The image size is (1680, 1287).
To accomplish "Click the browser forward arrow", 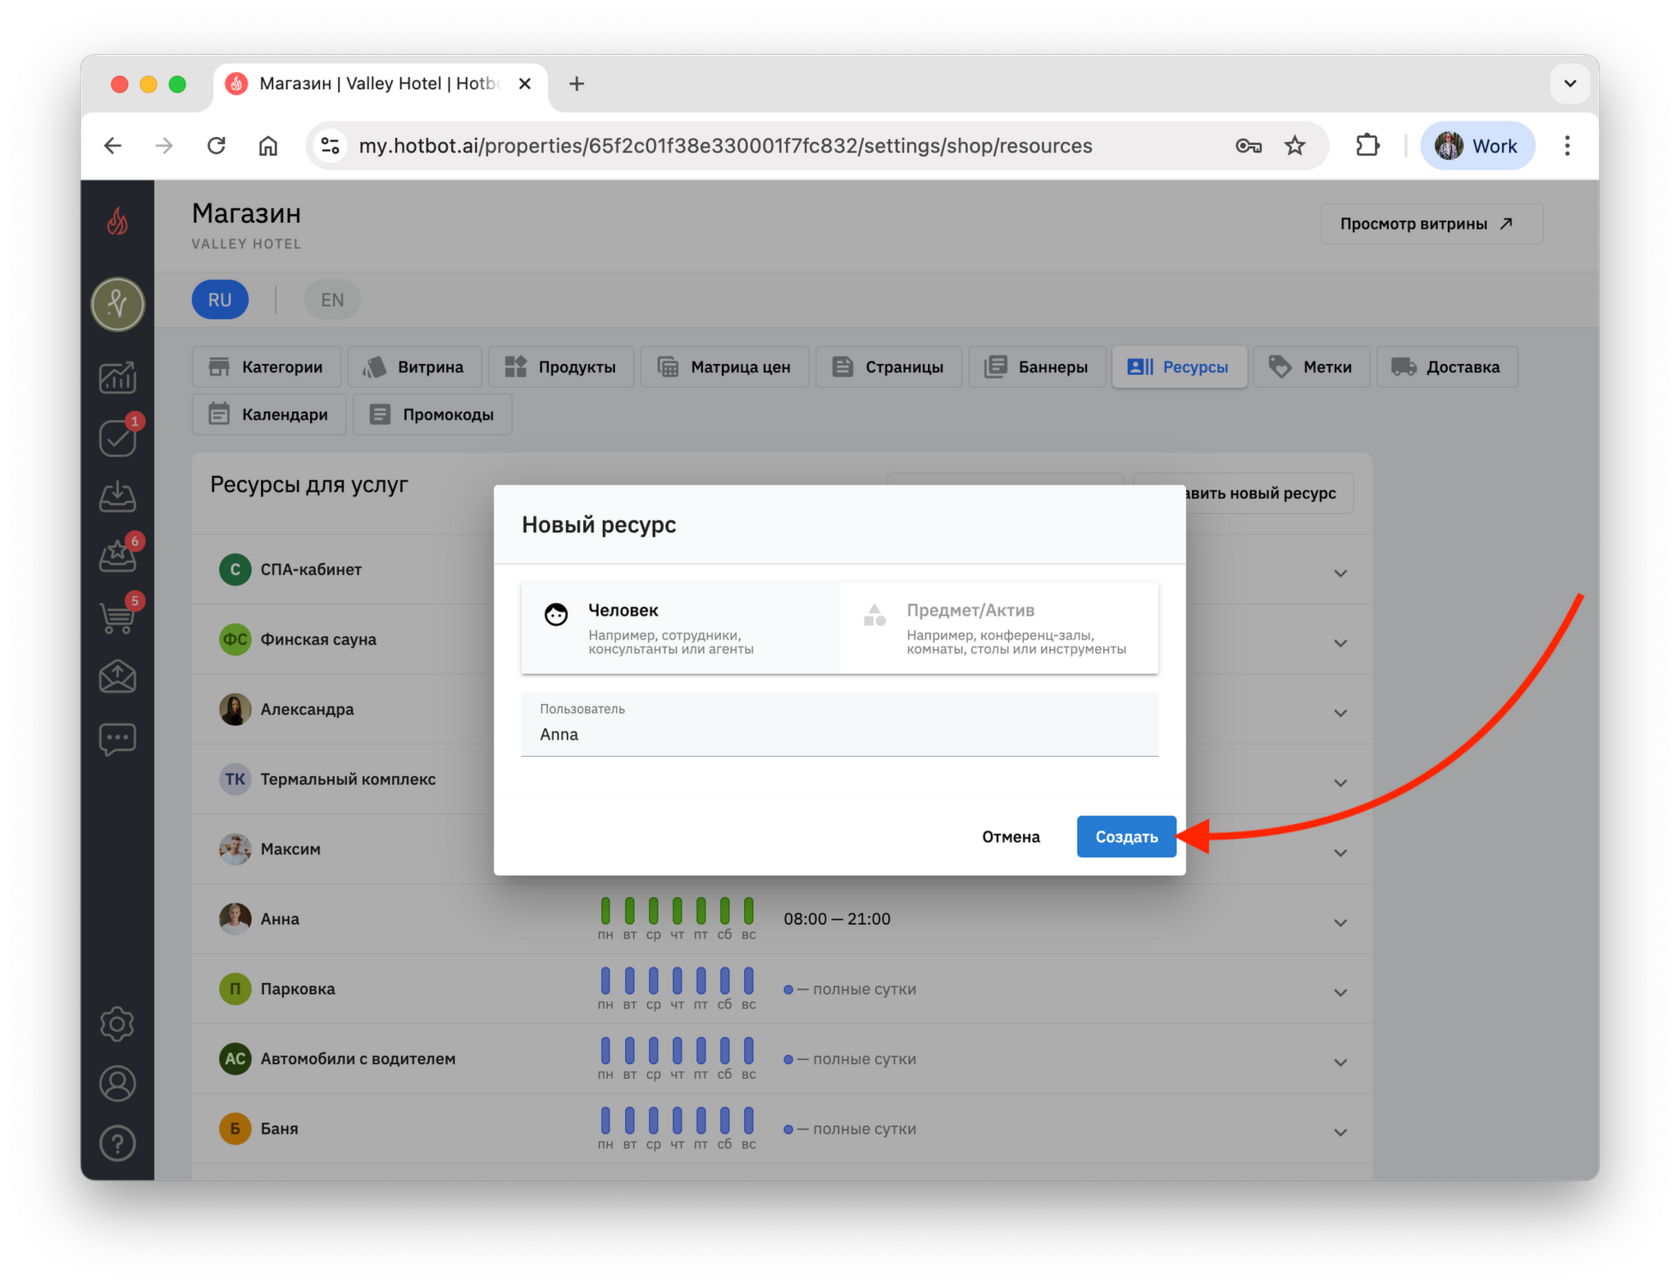I will click(164, 146).
